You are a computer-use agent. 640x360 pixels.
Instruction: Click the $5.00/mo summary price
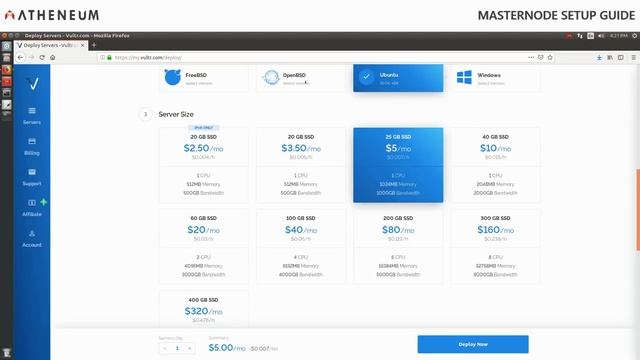tap(227, 348)
